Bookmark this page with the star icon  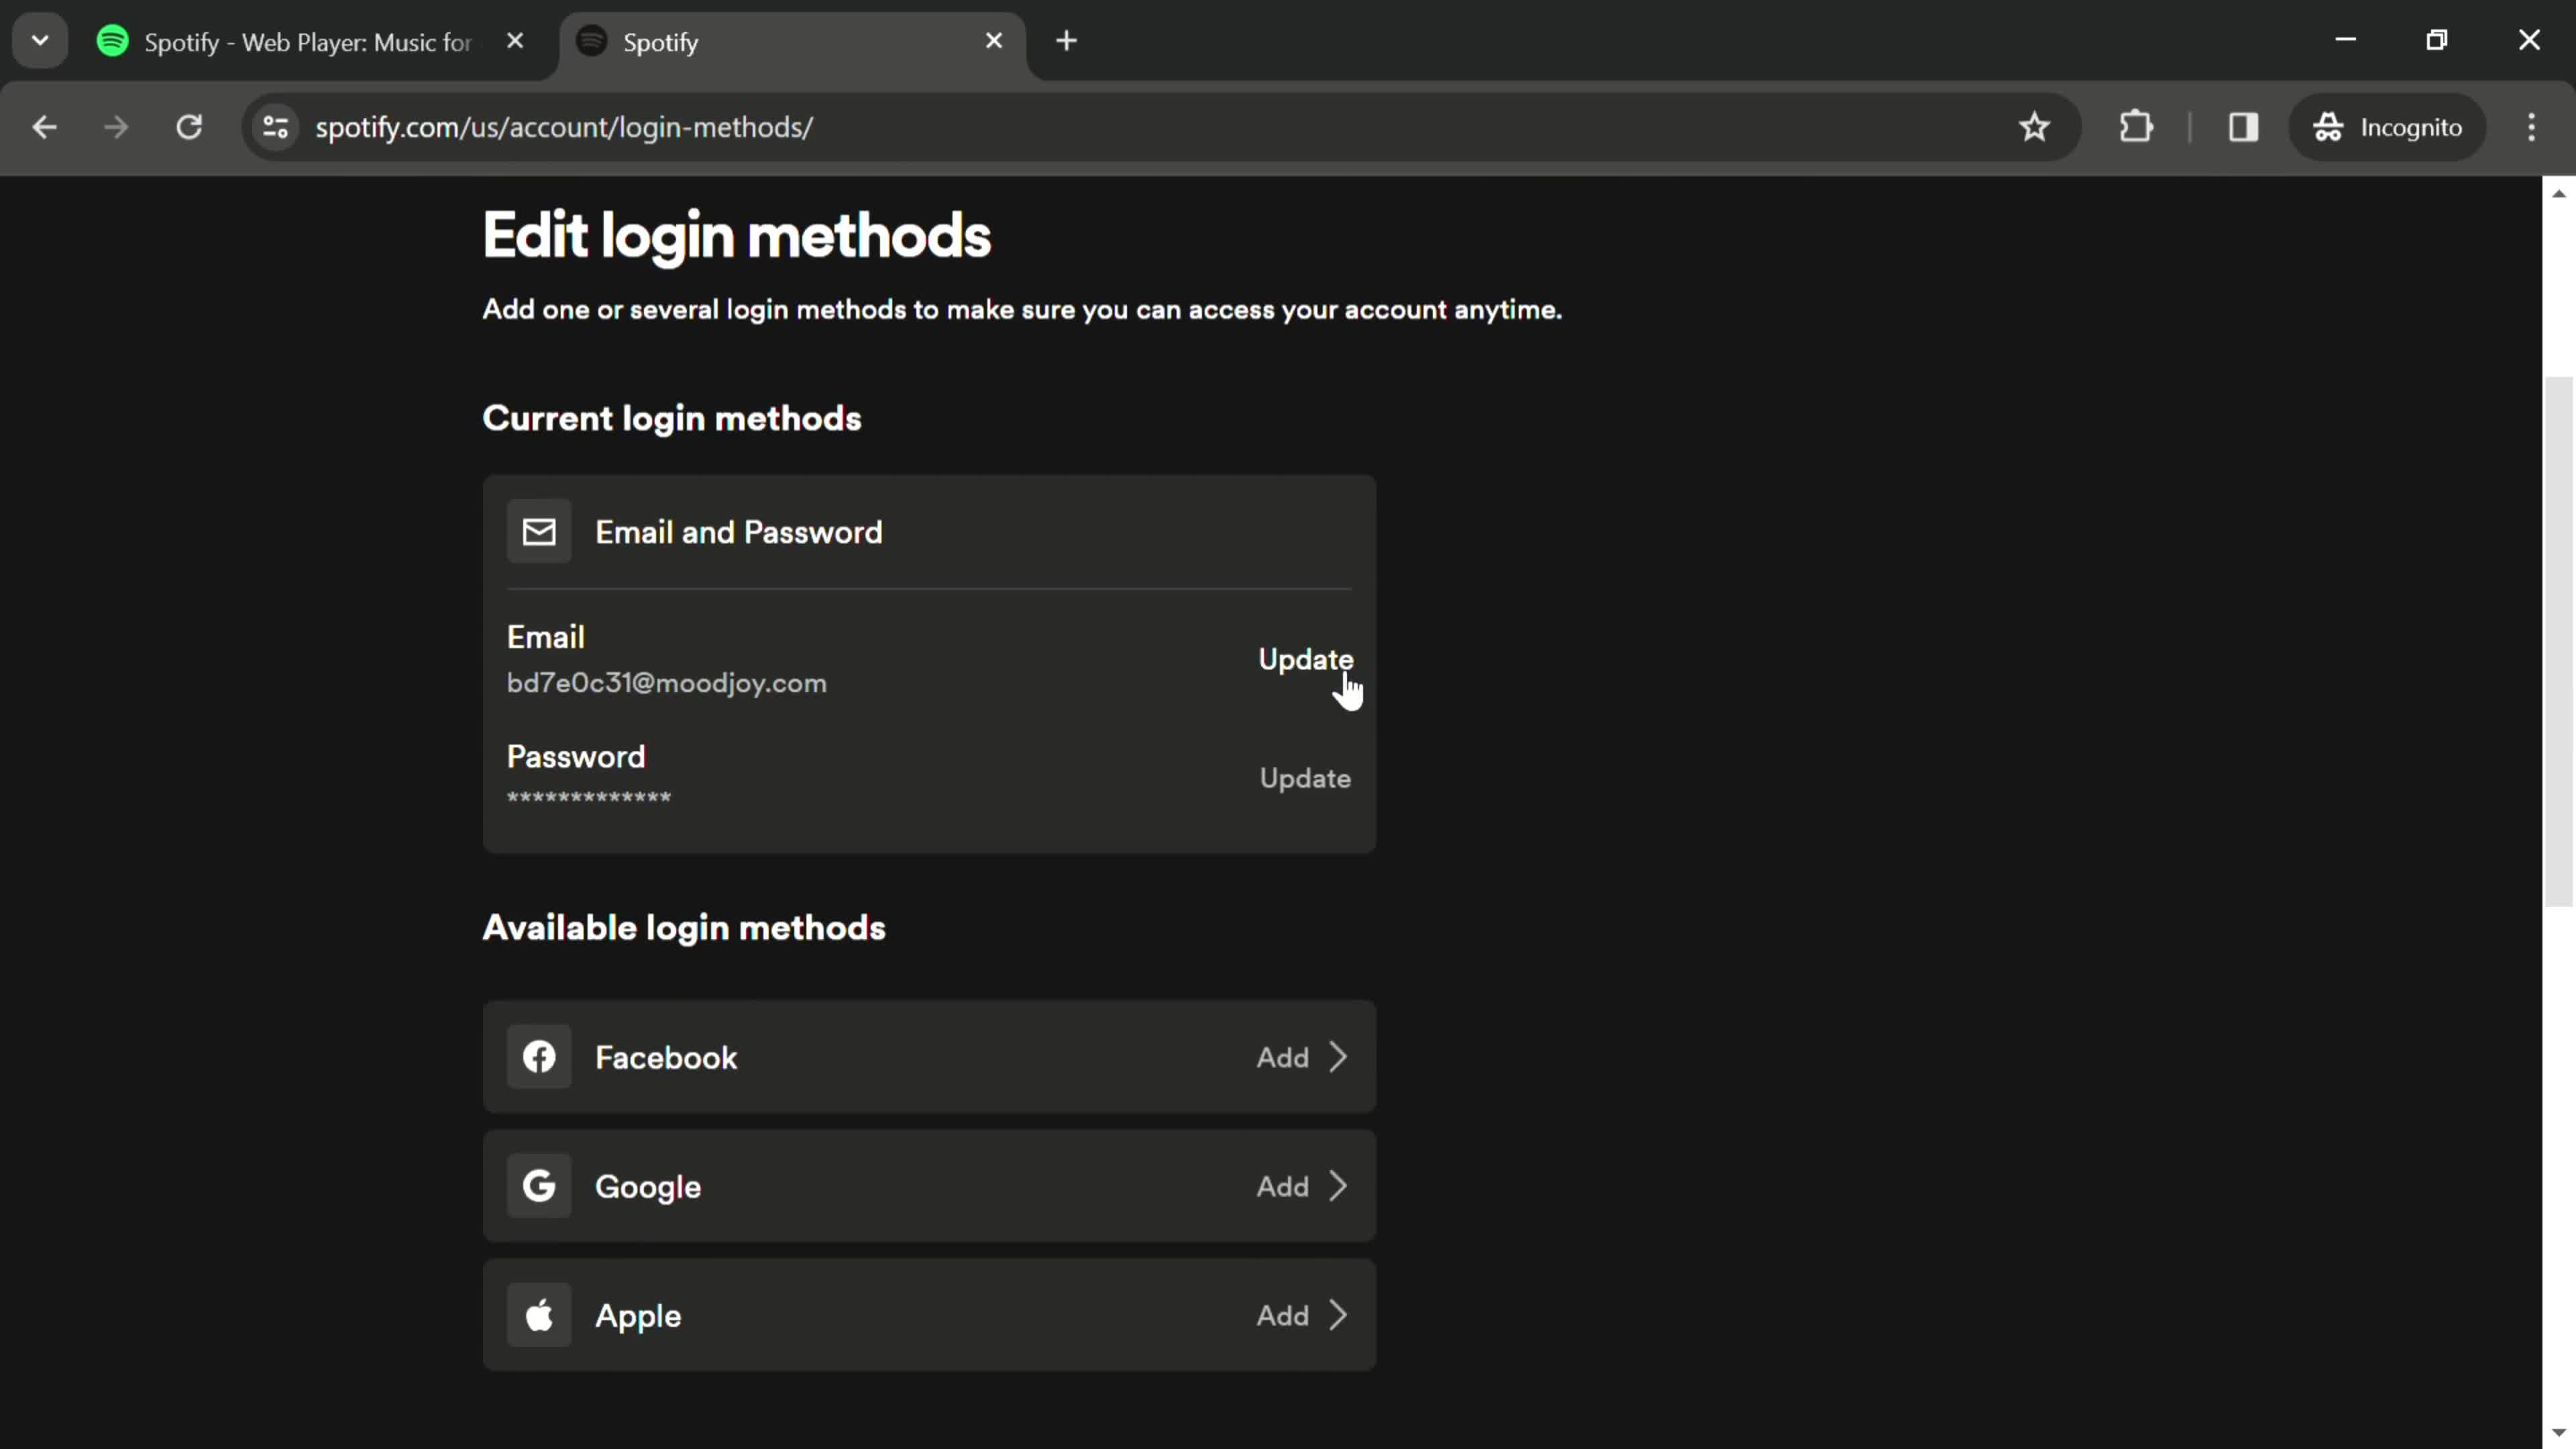click(x=2034, y=127)
